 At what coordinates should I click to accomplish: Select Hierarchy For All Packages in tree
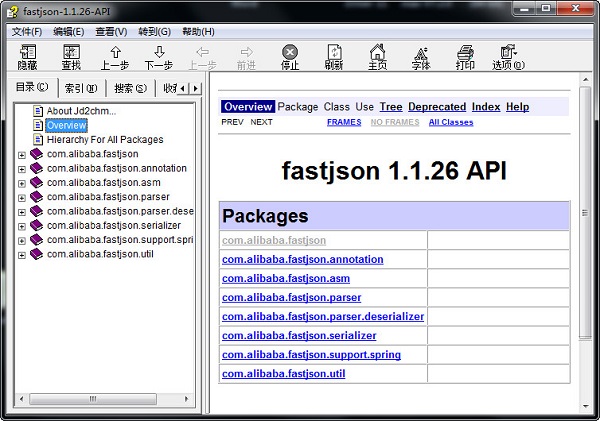[x=104, y=140]
